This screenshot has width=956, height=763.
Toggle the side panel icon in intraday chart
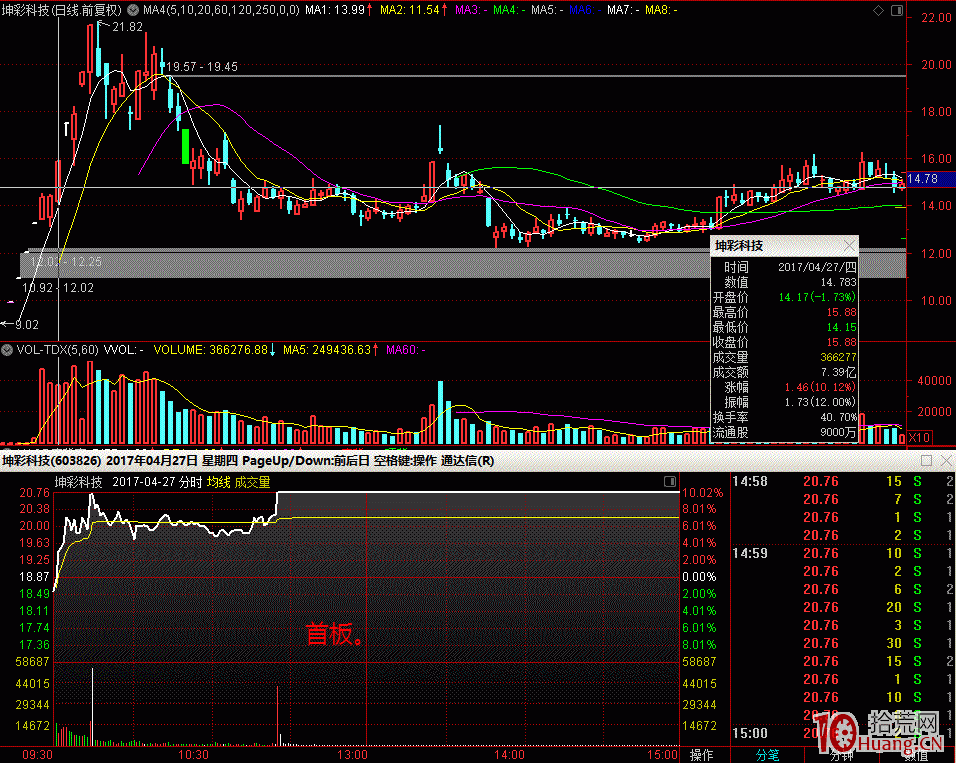point(670,482)
